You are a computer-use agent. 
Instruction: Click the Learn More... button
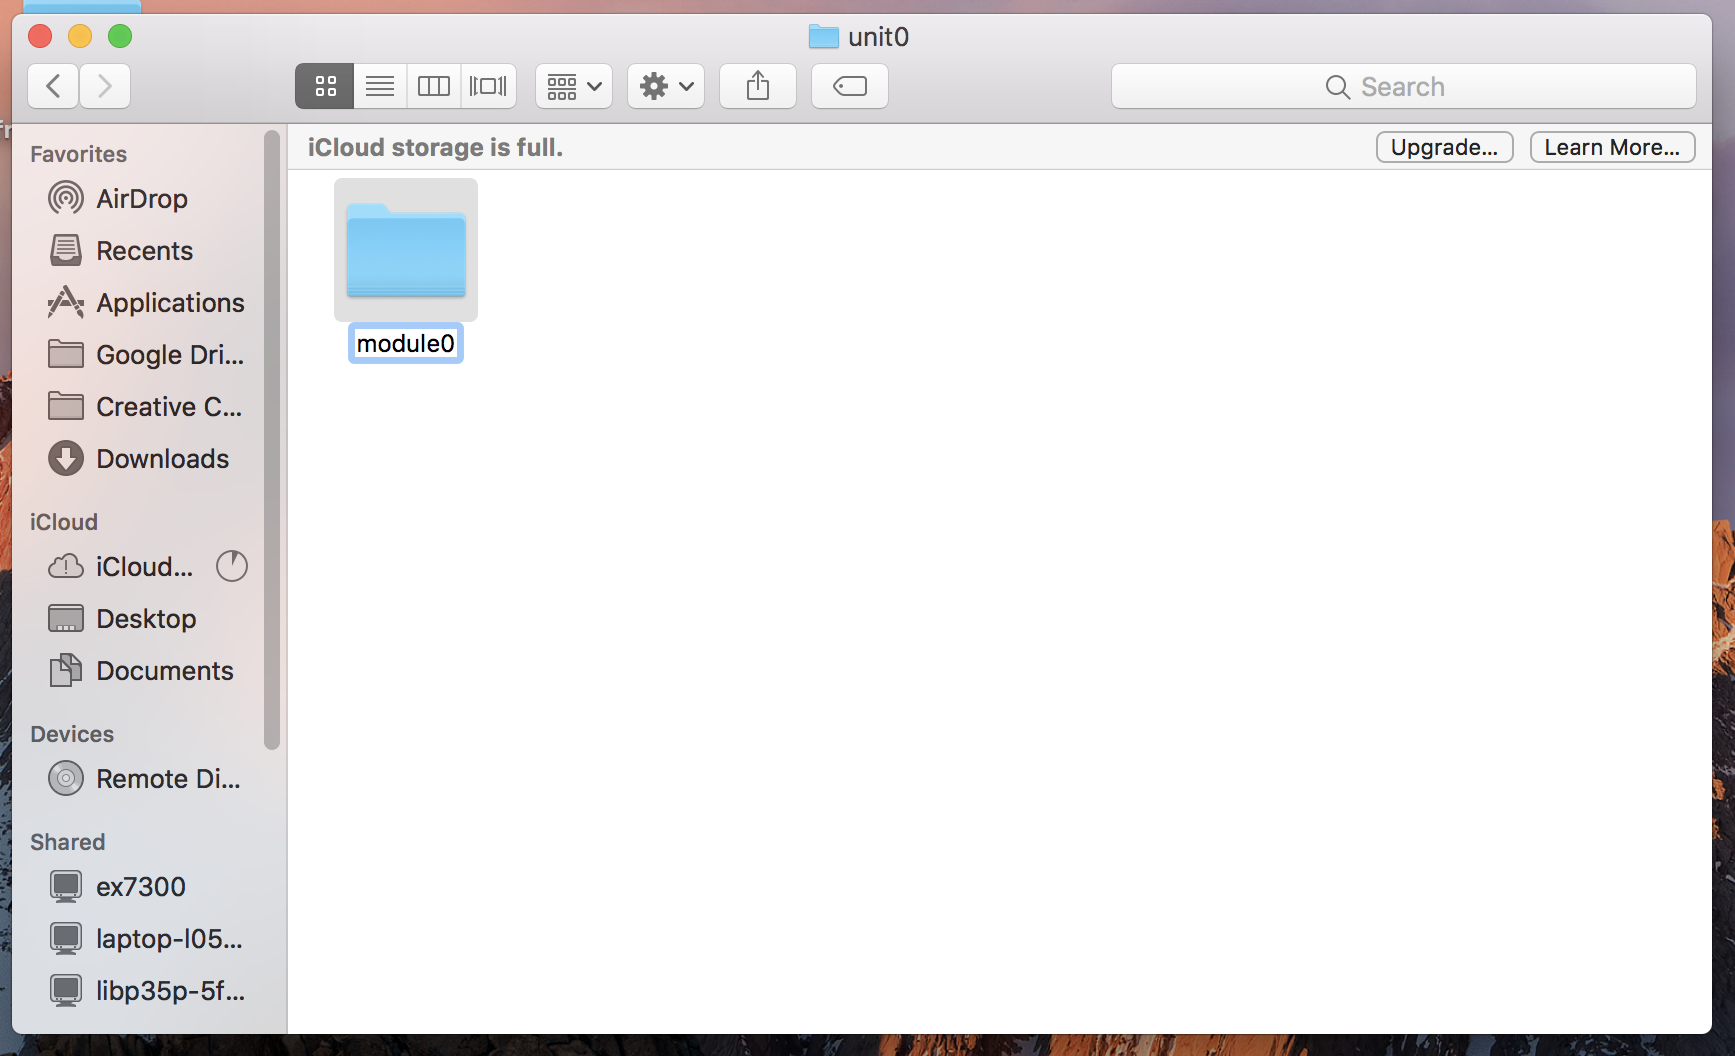[x=1612, y=147]
